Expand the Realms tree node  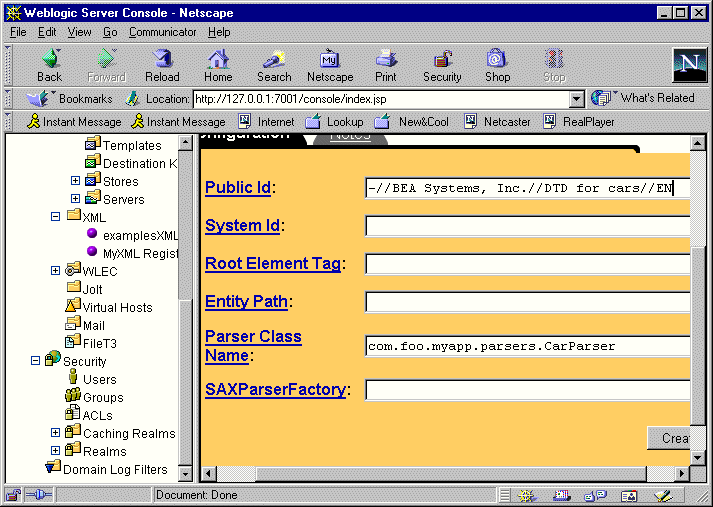55,451
